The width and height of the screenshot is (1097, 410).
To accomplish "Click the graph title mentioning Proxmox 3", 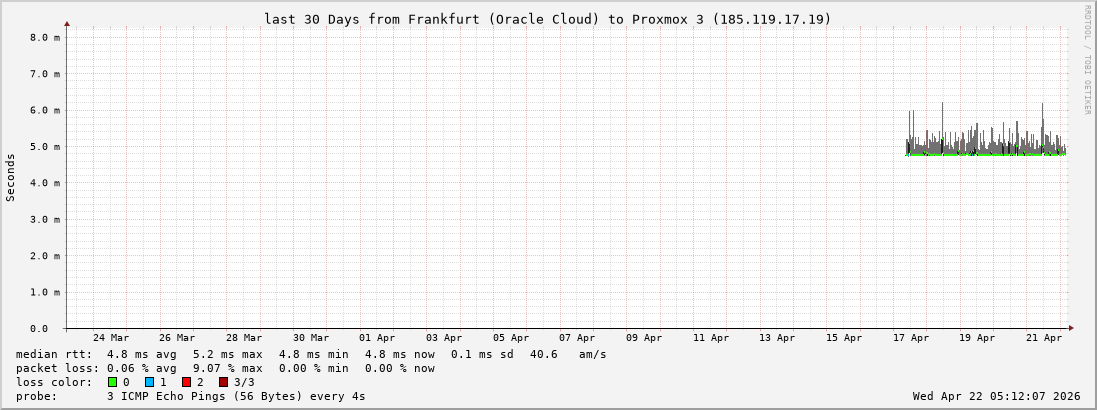I will coord(547,19).
